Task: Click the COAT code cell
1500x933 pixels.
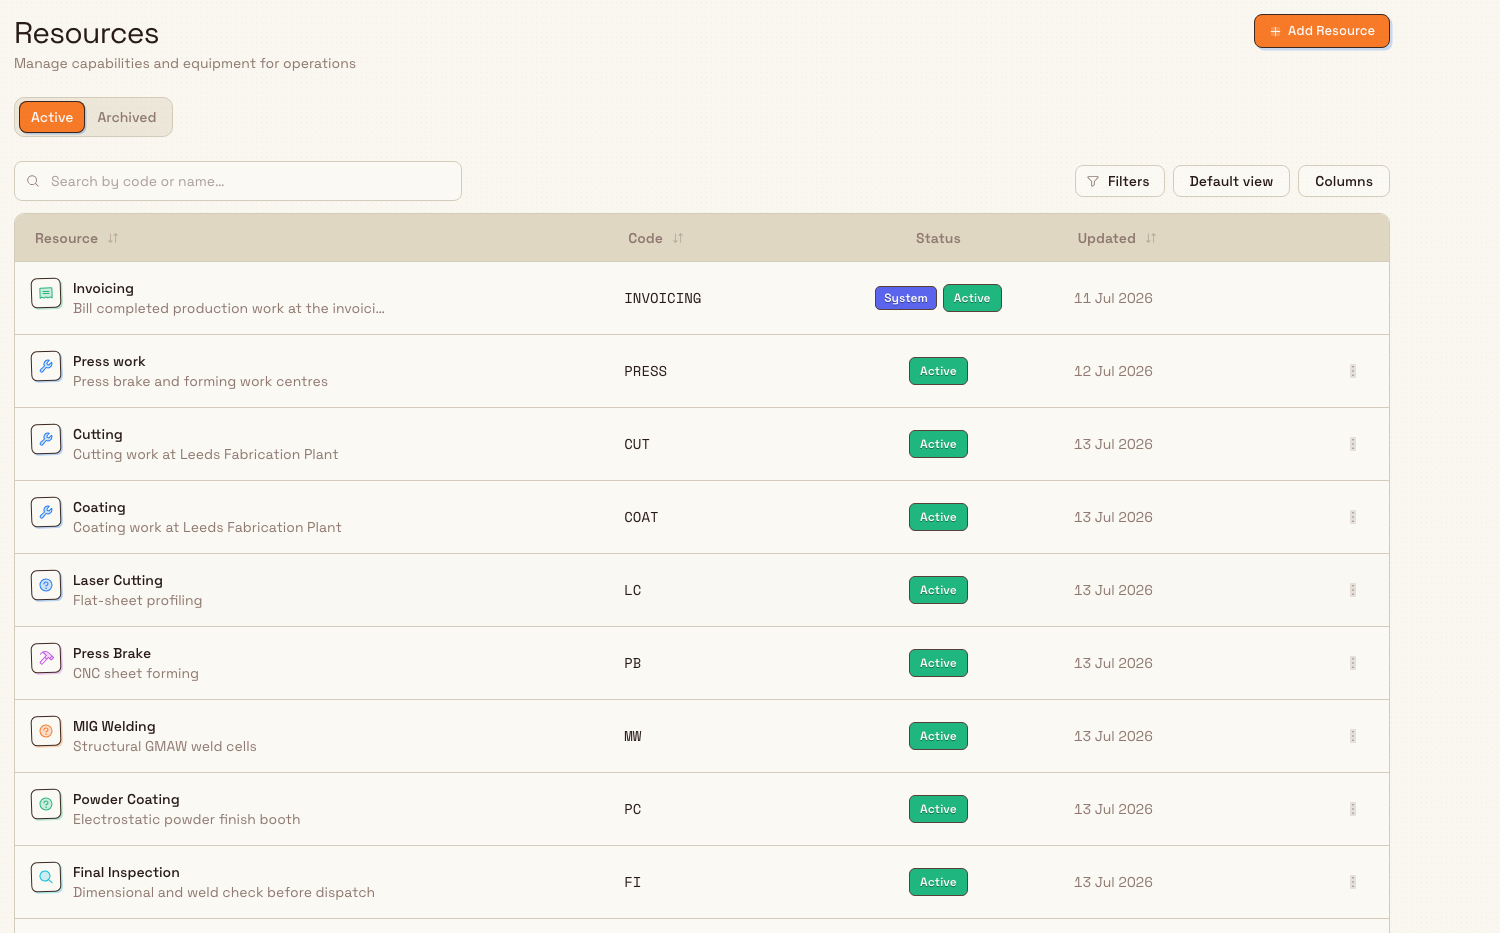Action: click(x=641, y=517)
